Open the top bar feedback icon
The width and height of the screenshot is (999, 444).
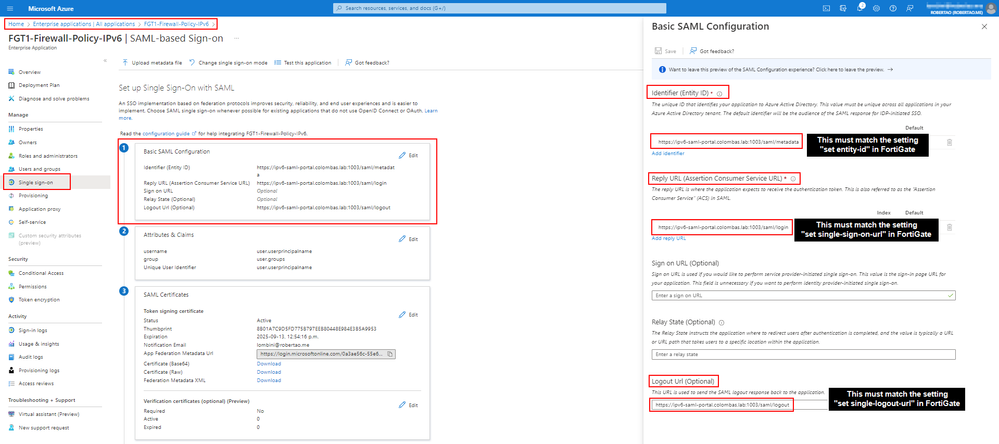(x=909, y=8)
